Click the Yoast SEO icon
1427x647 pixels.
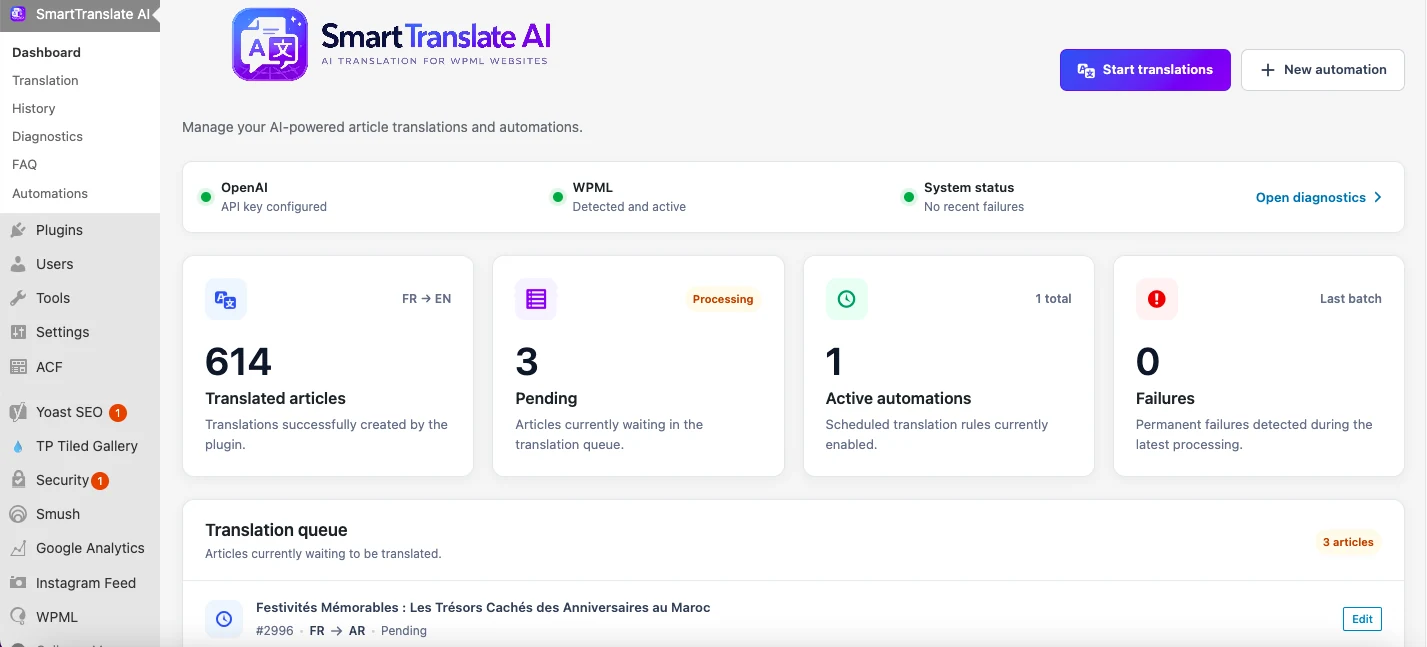point(17,412)
